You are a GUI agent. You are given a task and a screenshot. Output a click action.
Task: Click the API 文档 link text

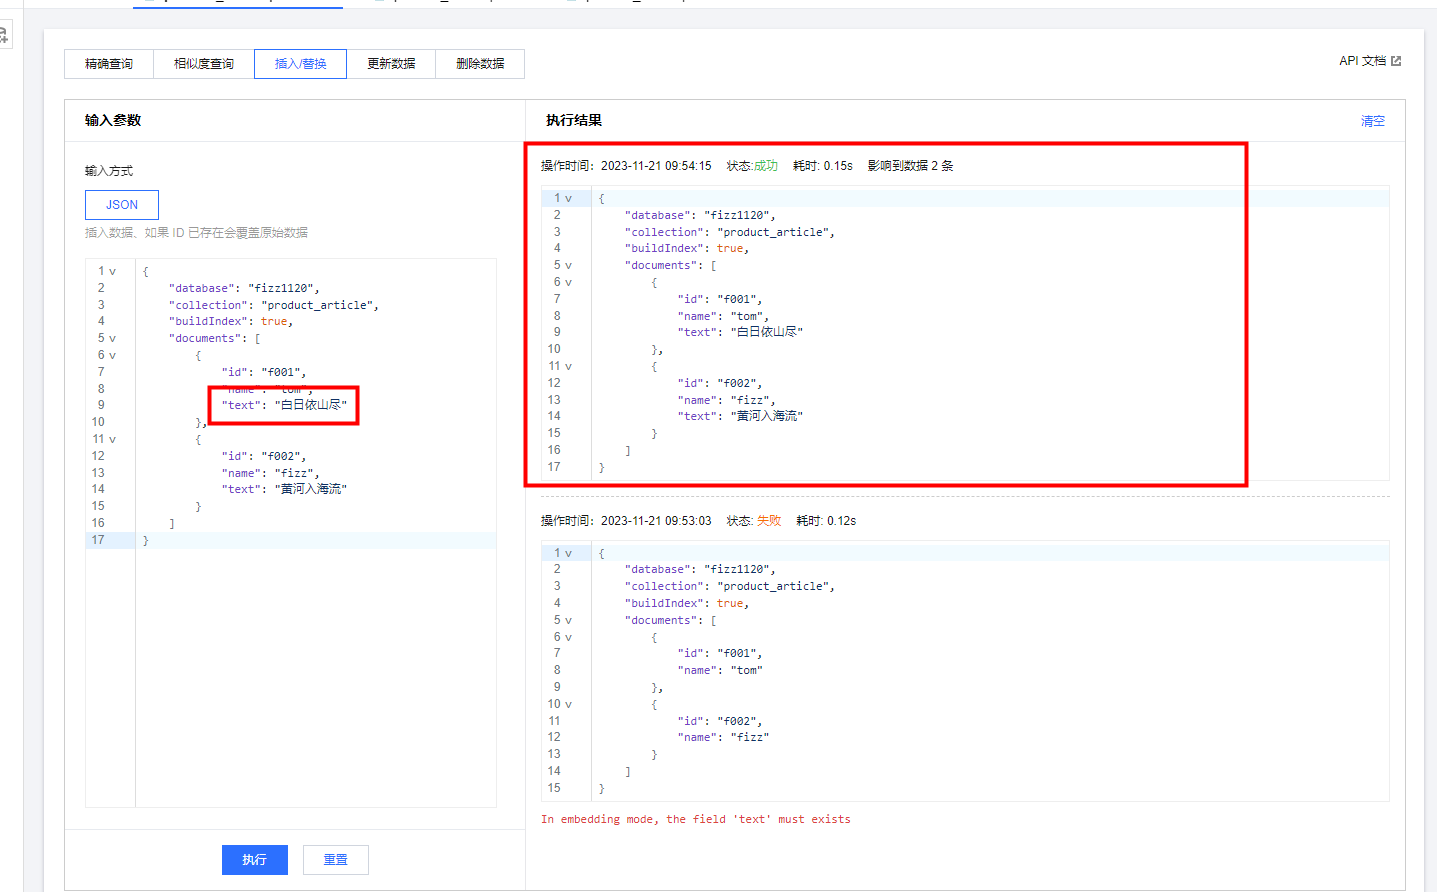[1362, 61]
